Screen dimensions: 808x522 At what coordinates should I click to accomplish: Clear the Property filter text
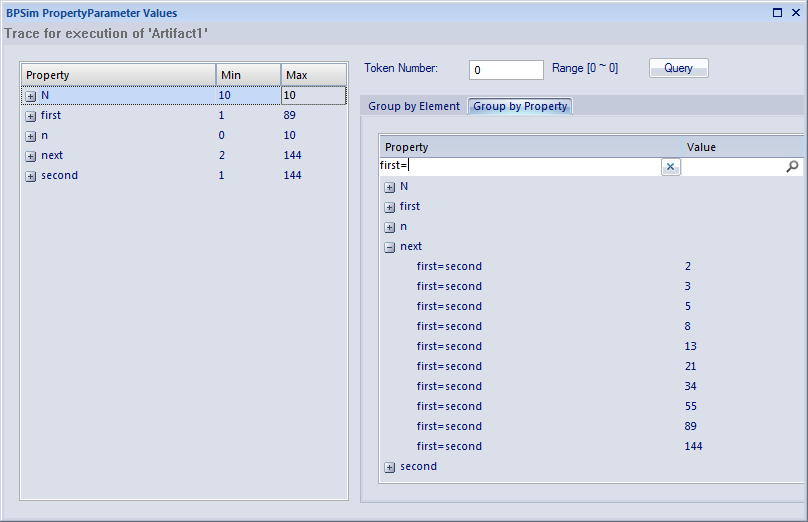click(671, 167)
